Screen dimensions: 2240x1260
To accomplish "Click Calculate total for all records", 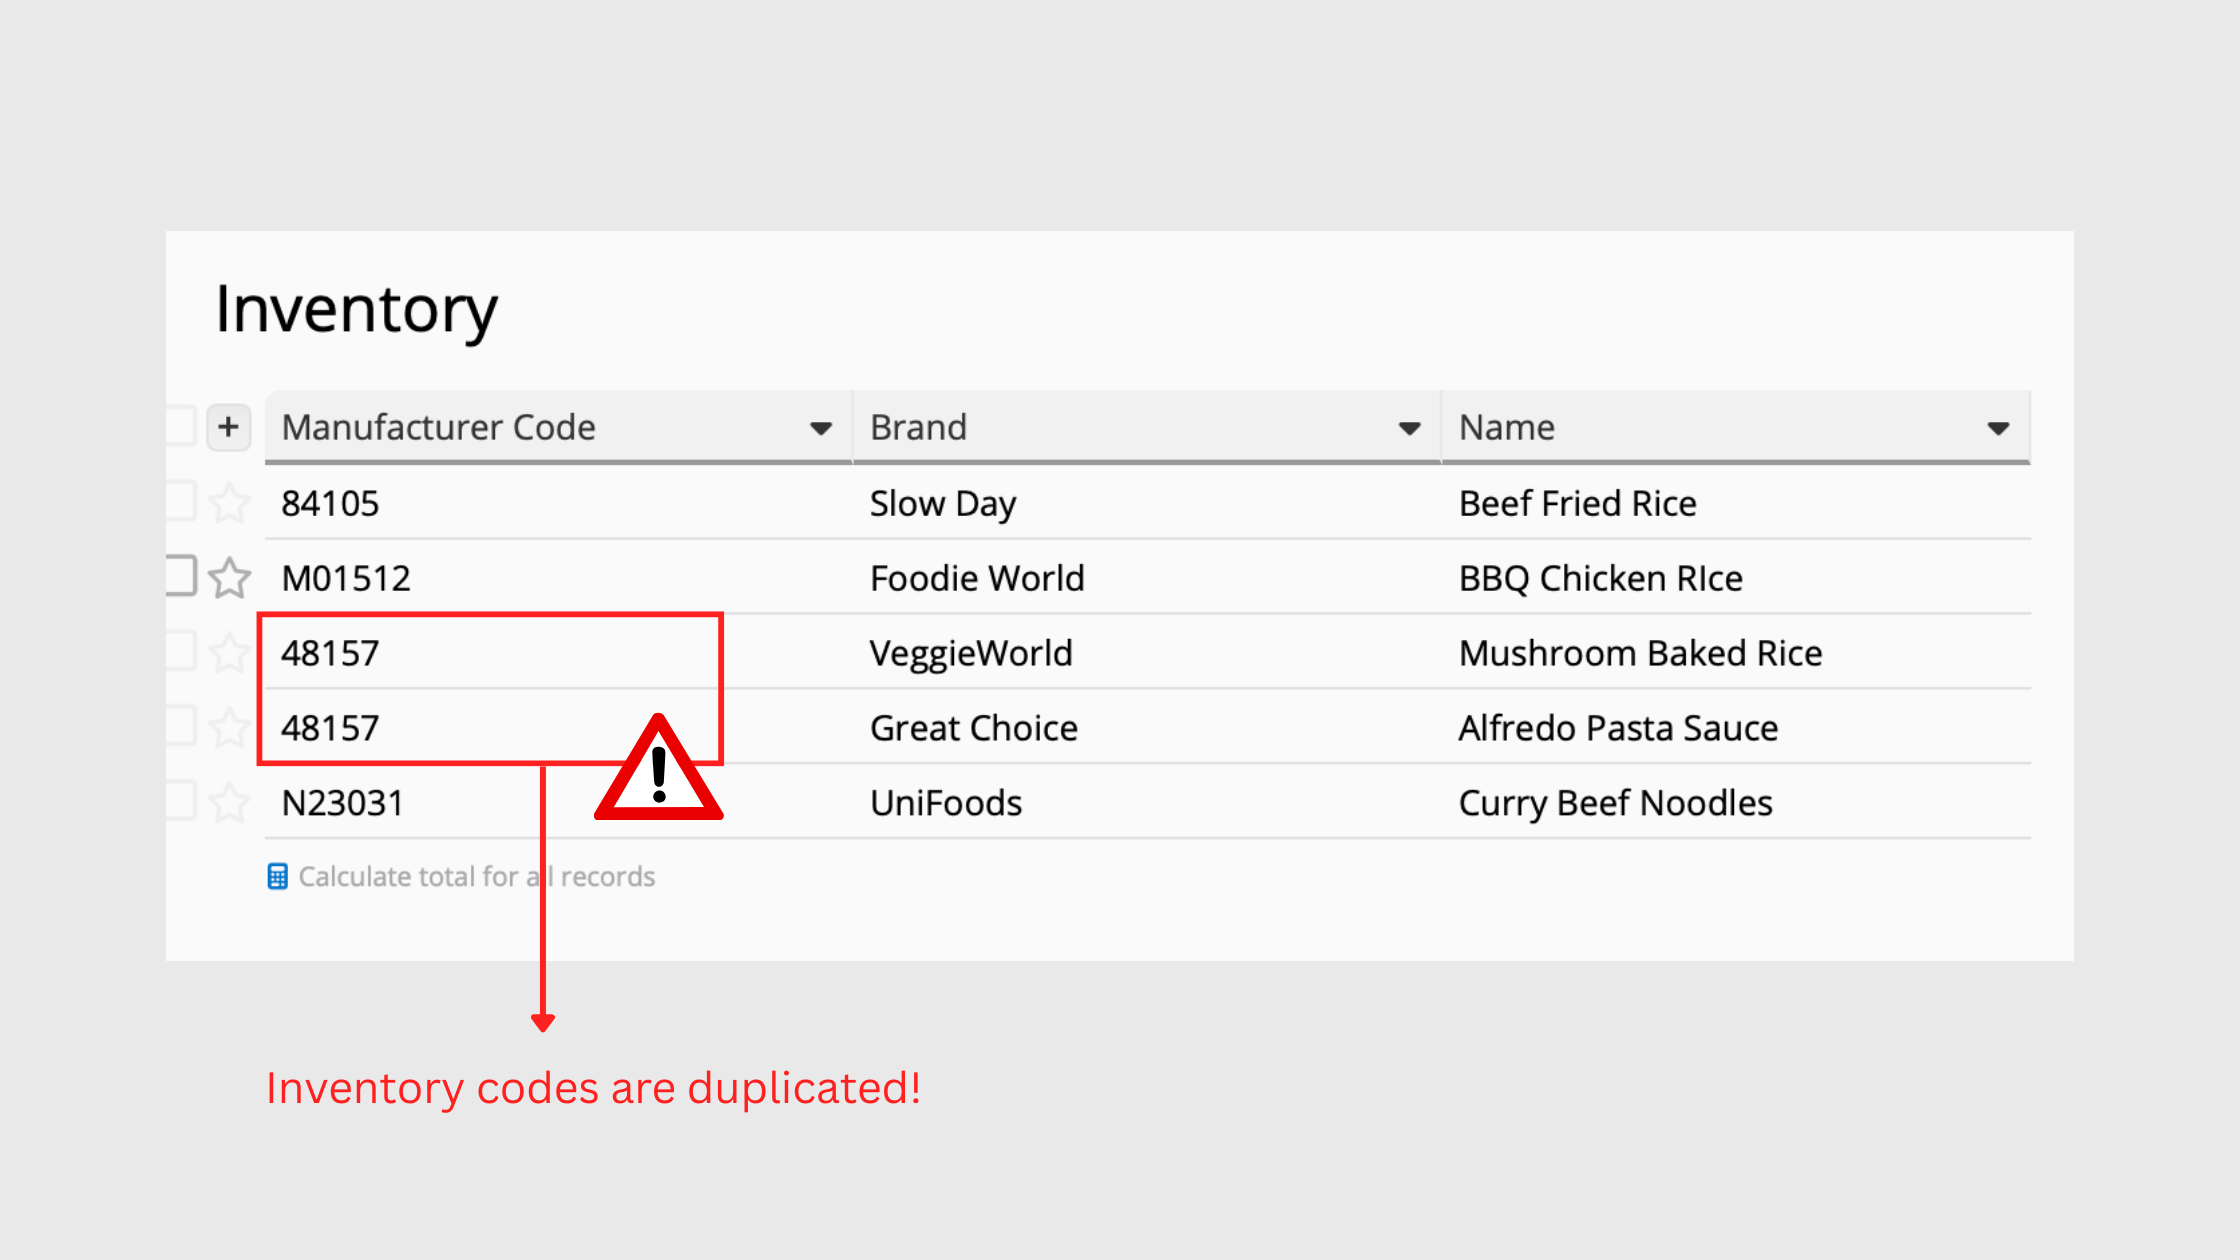I will [x=476, y=877].
